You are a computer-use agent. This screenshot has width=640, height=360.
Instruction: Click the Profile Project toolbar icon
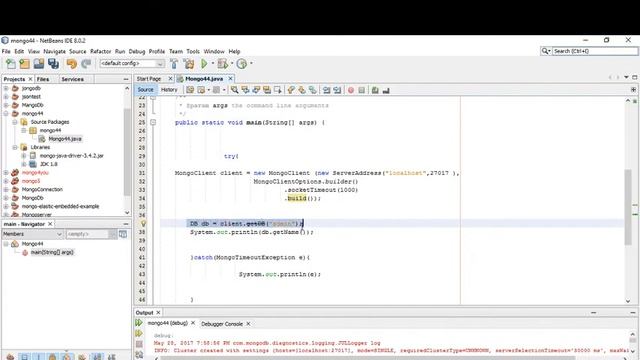[242, 64]
